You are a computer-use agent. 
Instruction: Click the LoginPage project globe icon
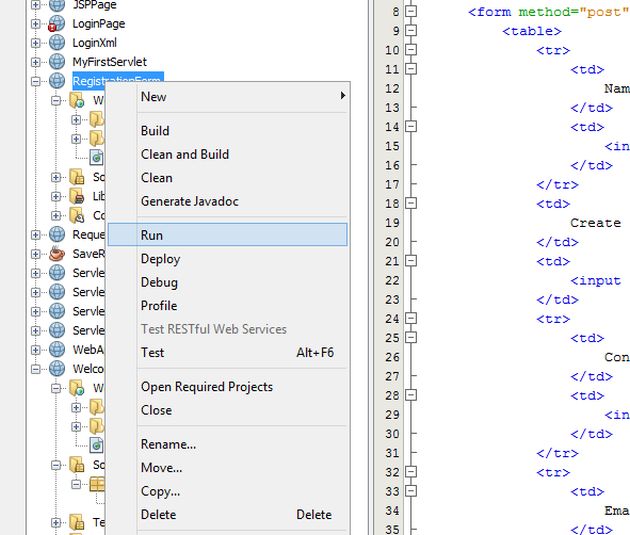click(57, 24)
